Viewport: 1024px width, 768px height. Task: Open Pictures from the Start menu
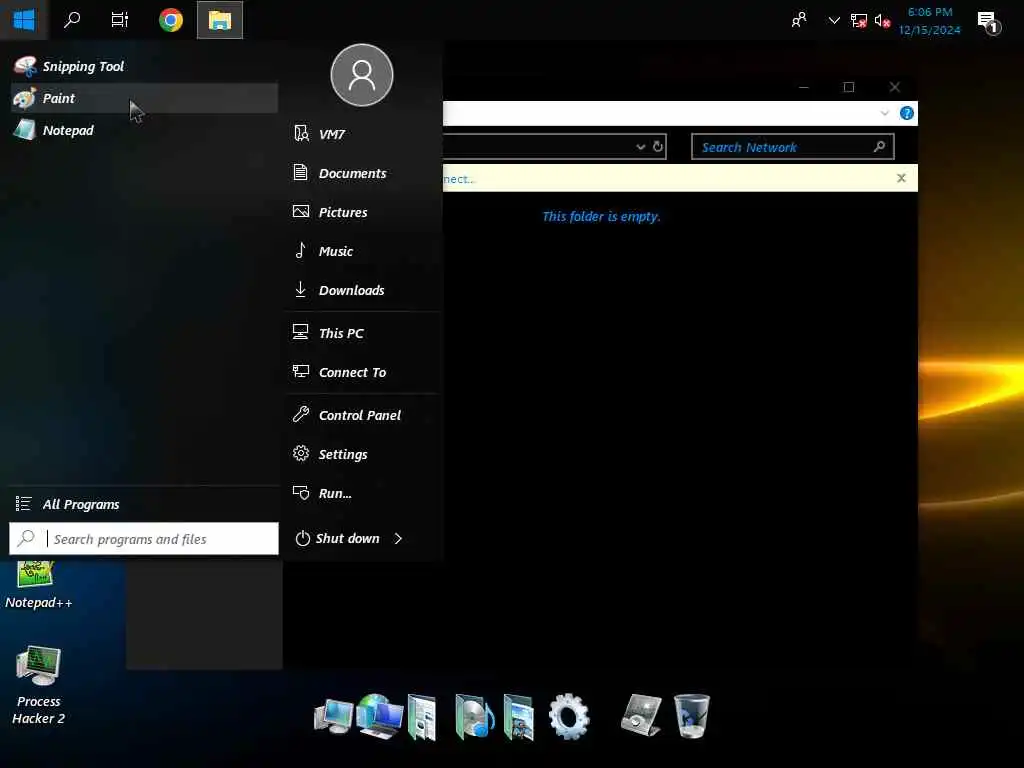click(363, 212)
